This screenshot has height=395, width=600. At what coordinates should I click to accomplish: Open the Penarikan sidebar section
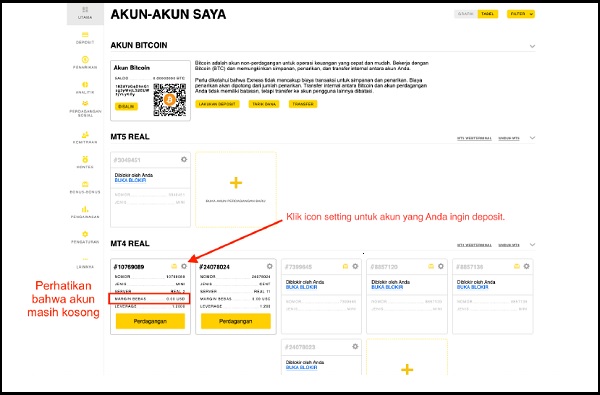point(85,63)
